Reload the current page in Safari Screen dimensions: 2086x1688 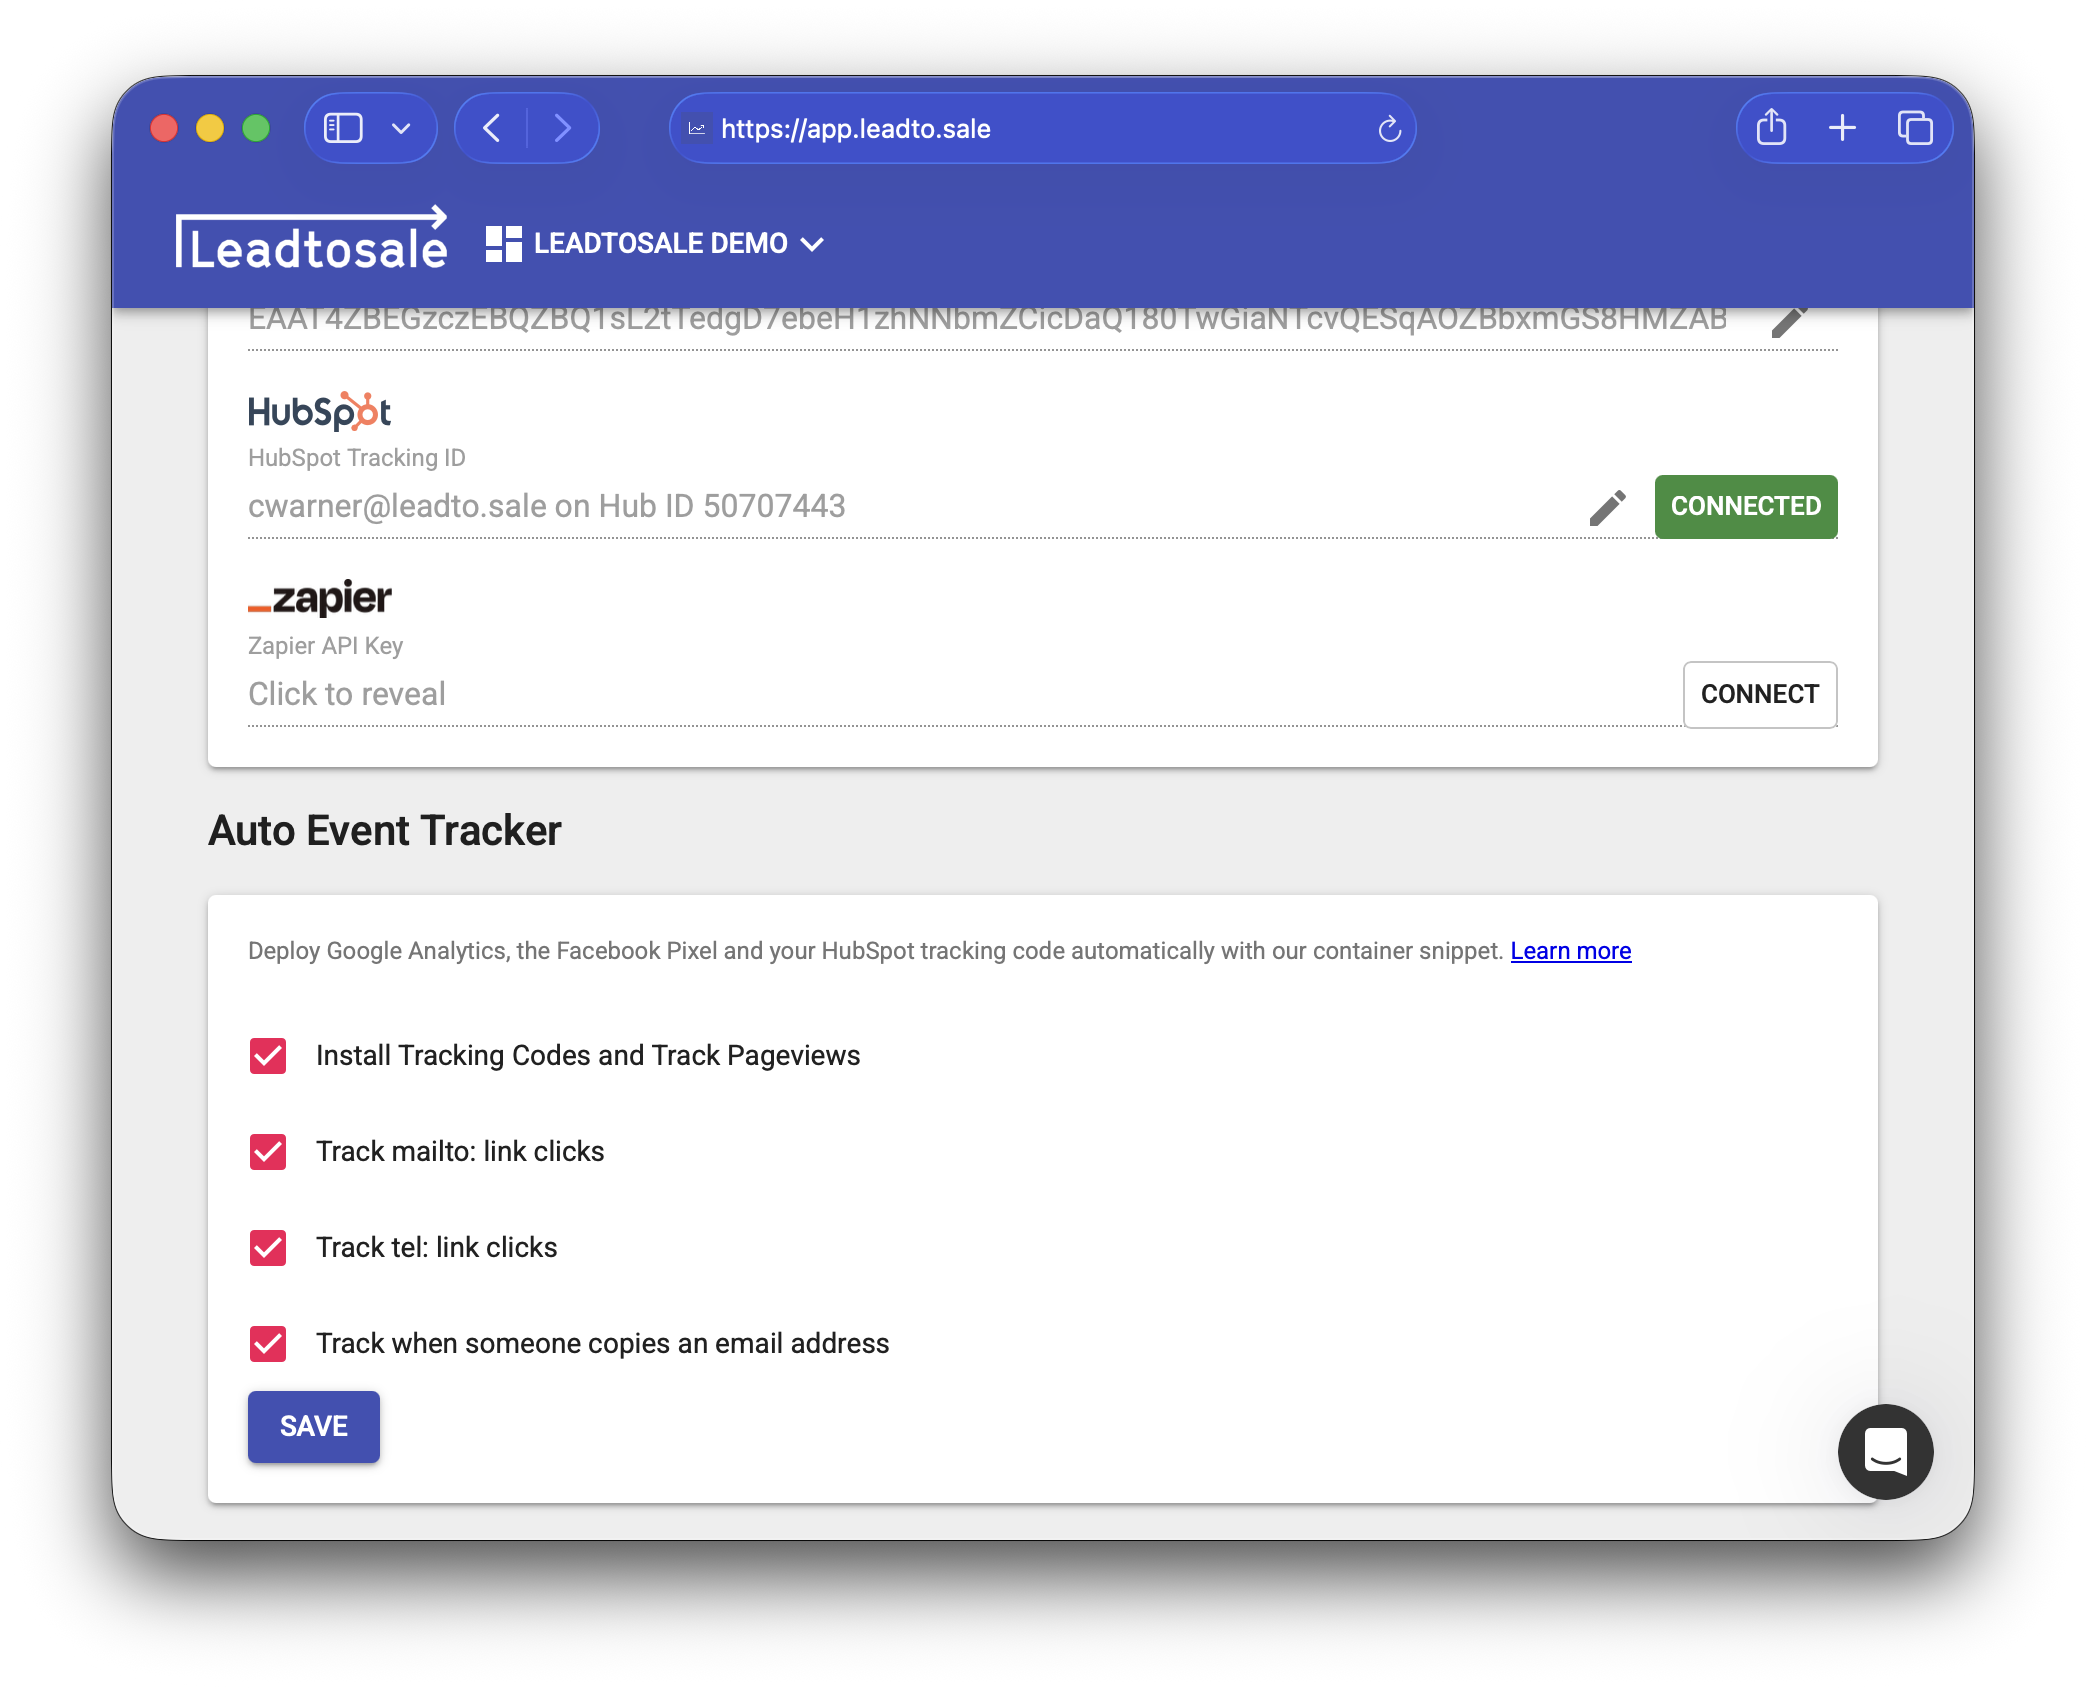(1389, 128)
